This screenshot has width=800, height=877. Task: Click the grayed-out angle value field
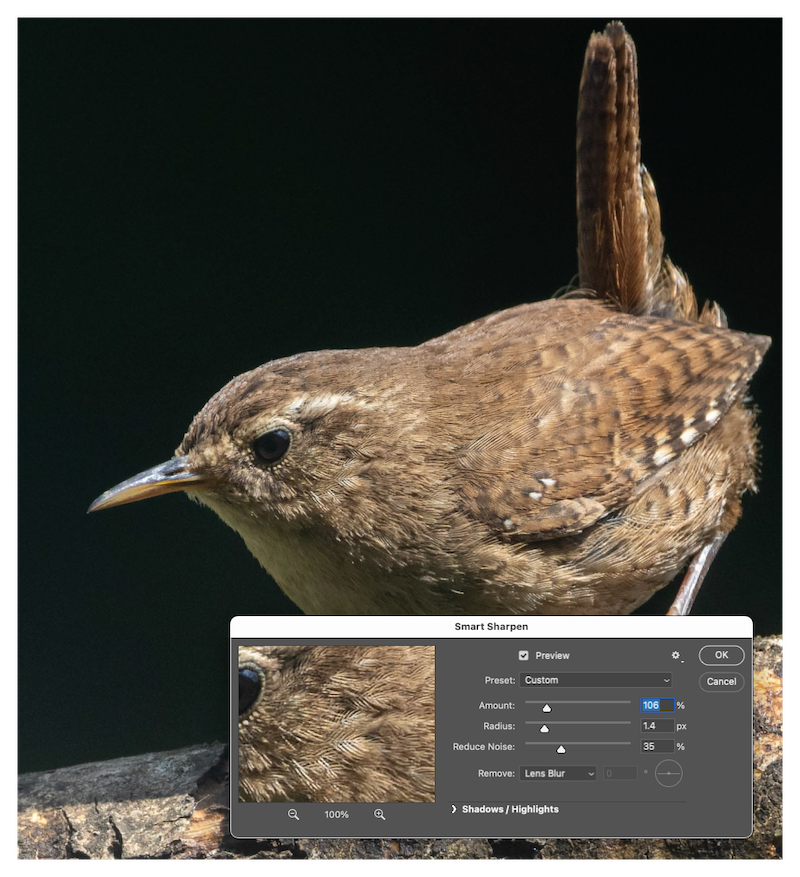point(622,773)
